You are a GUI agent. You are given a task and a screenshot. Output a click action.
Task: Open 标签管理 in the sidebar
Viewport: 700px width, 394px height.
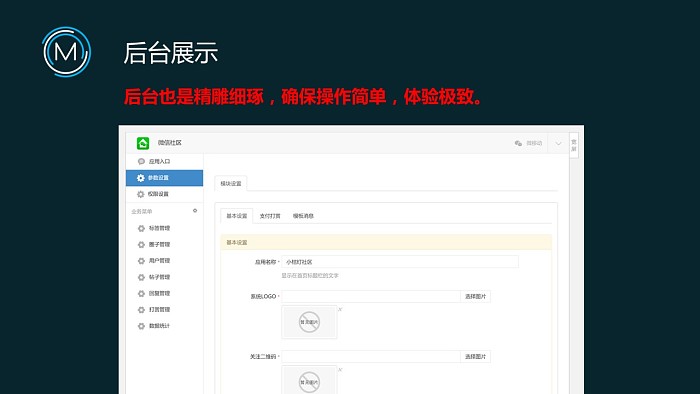pos(159,228)
